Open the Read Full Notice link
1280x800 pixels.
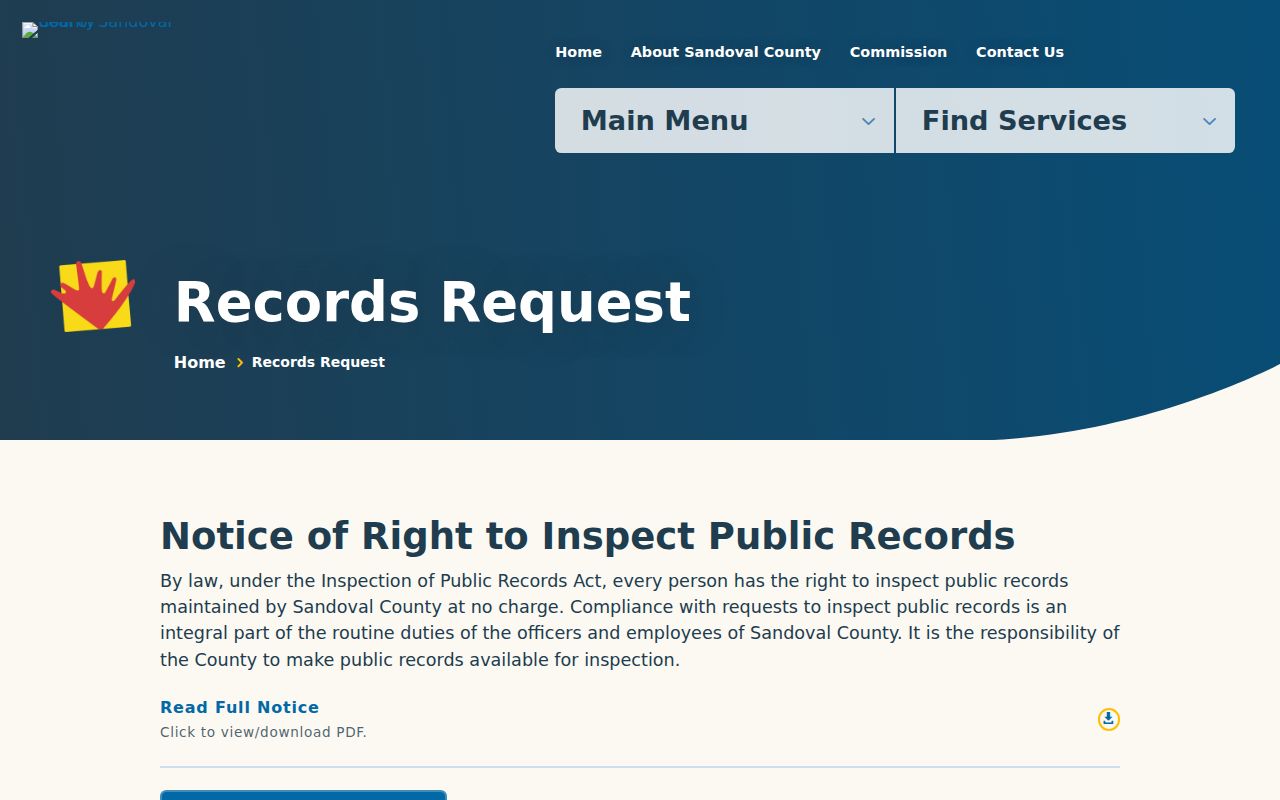coord(239,707)
